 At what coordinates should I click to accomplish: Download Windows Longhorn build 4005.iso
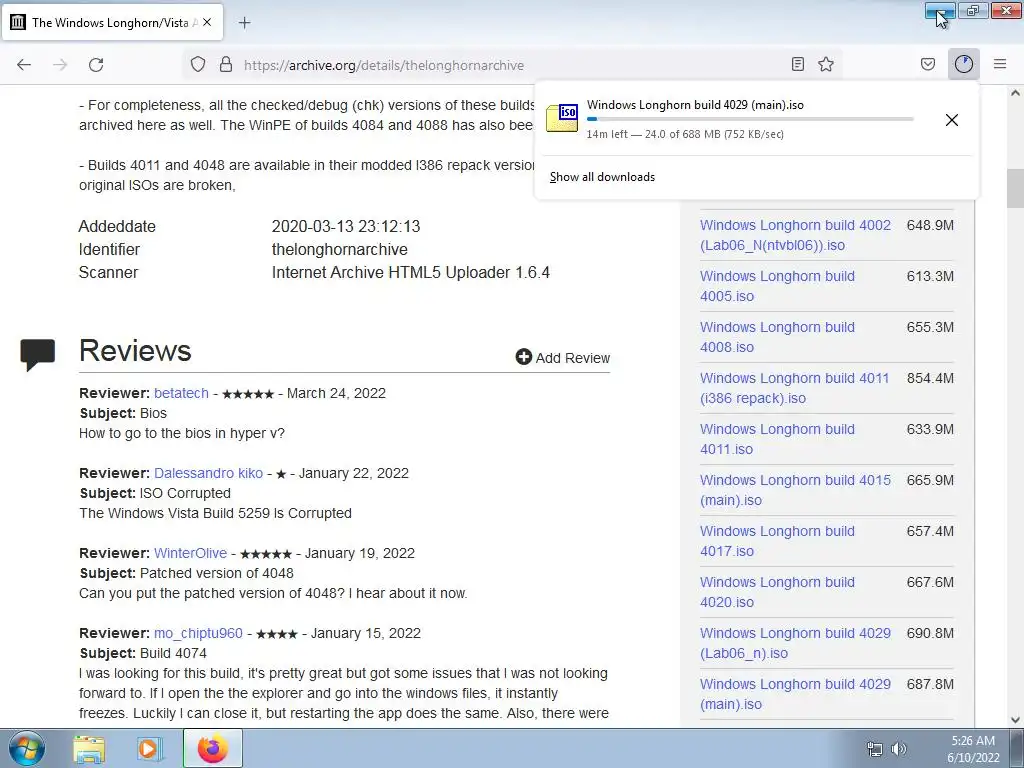point(777,286)
